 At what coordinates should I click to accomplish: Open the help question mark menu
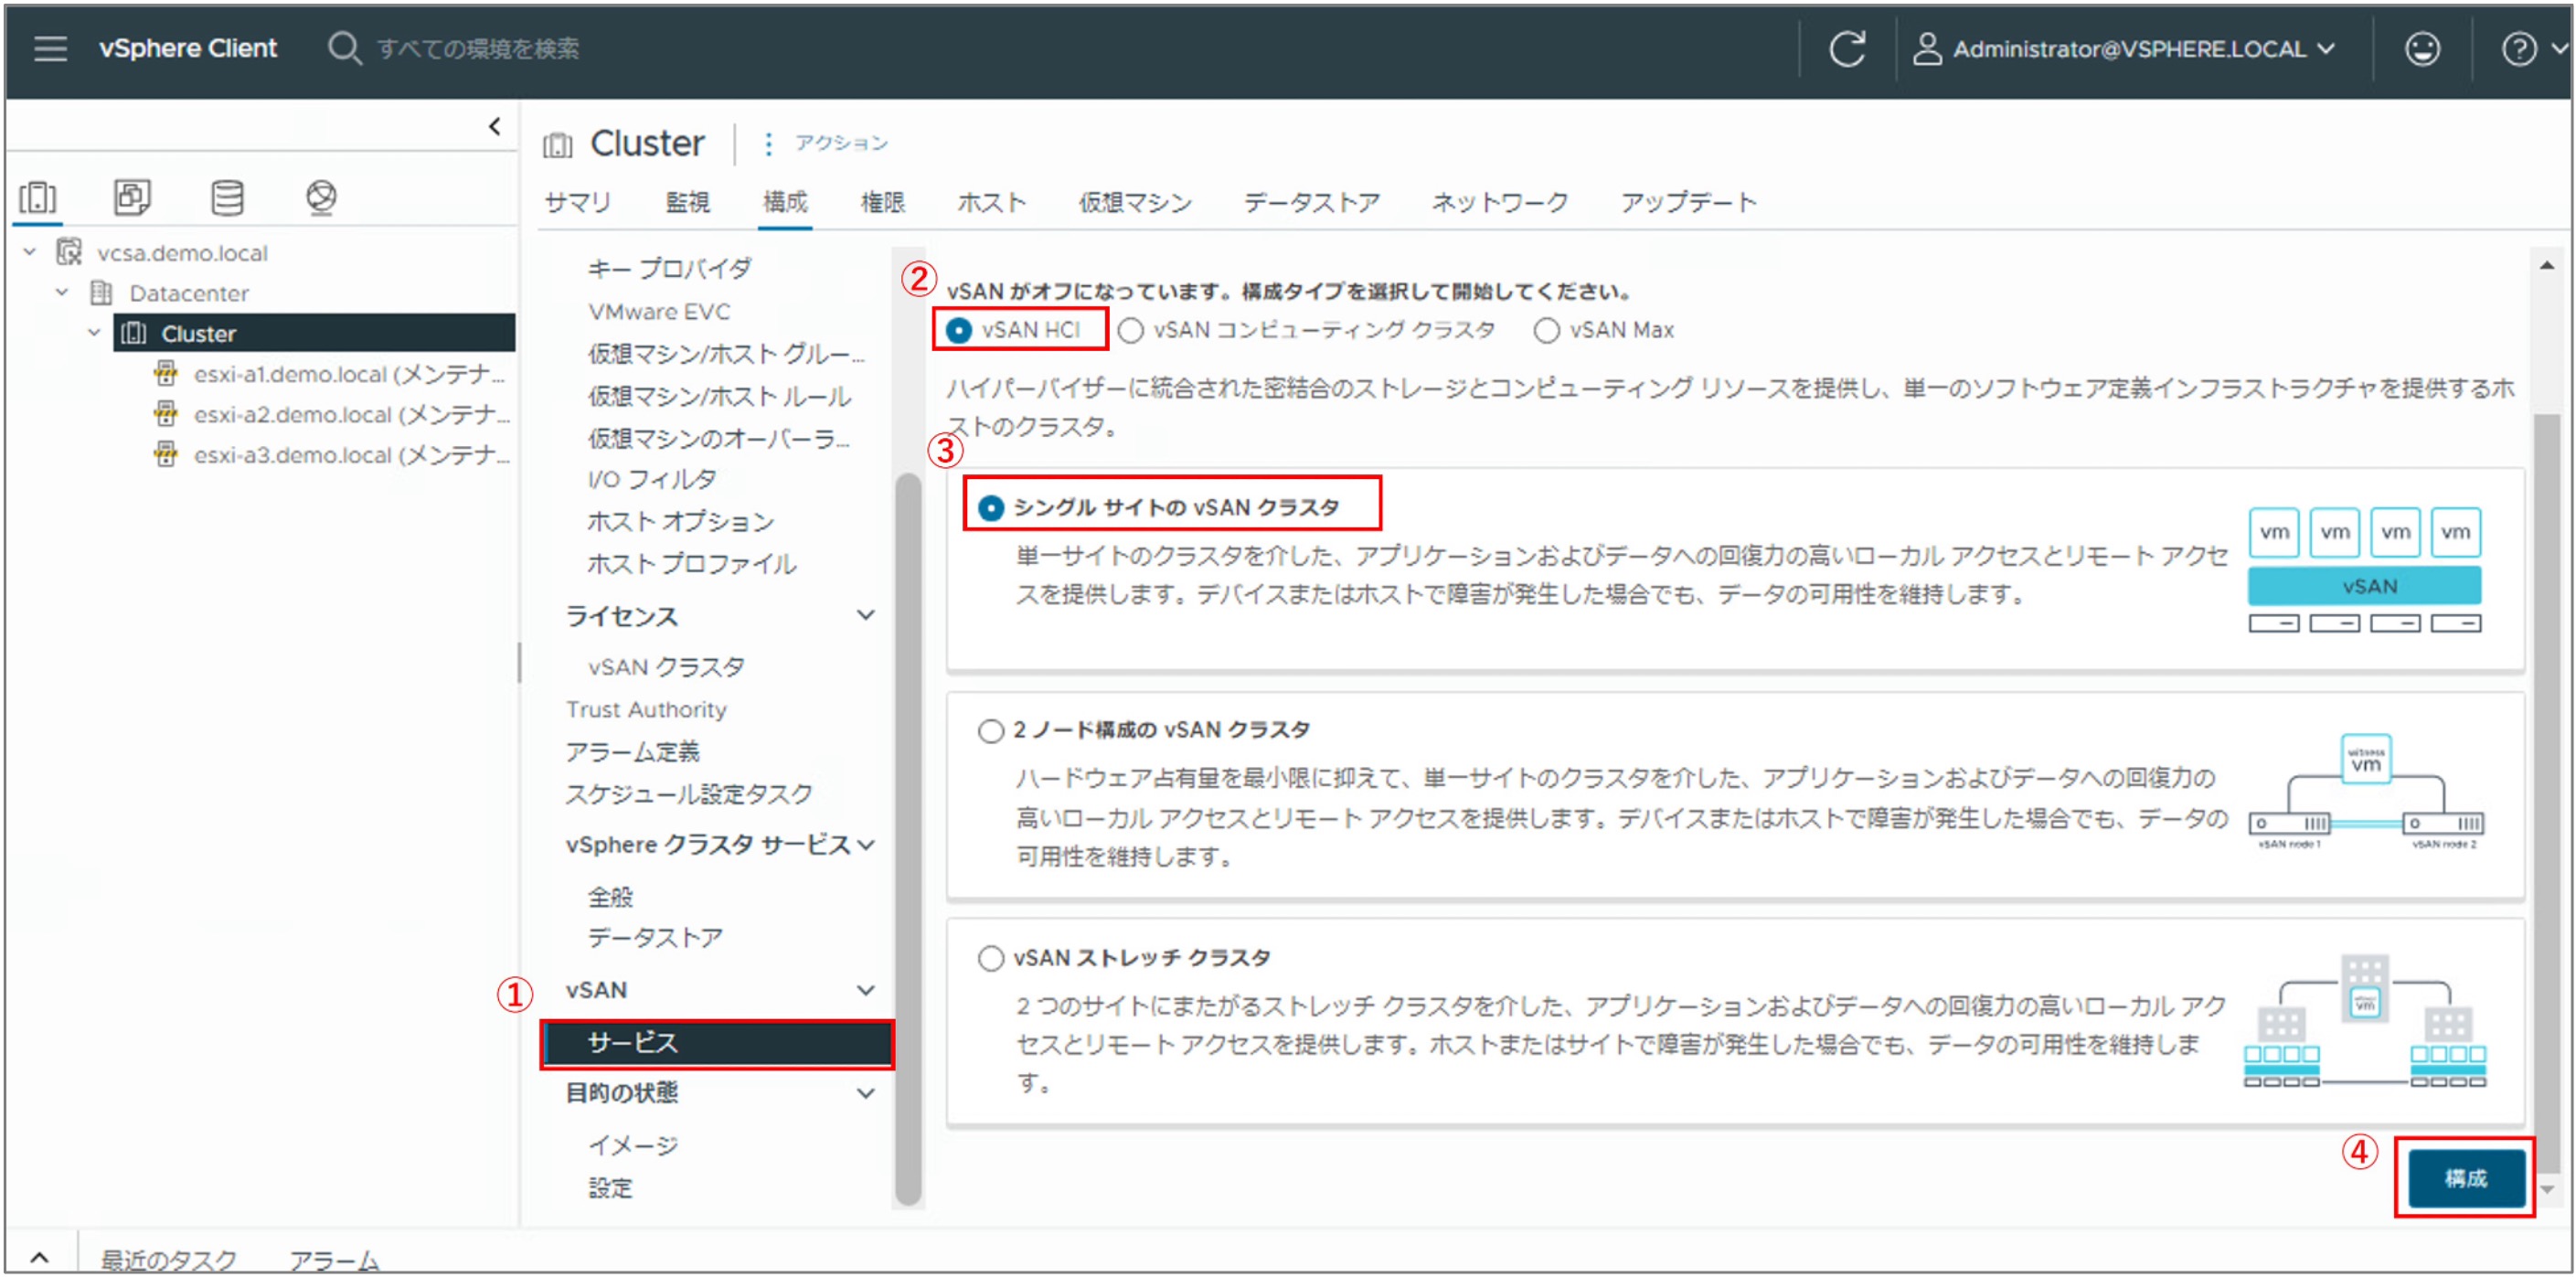(2518, 48)
